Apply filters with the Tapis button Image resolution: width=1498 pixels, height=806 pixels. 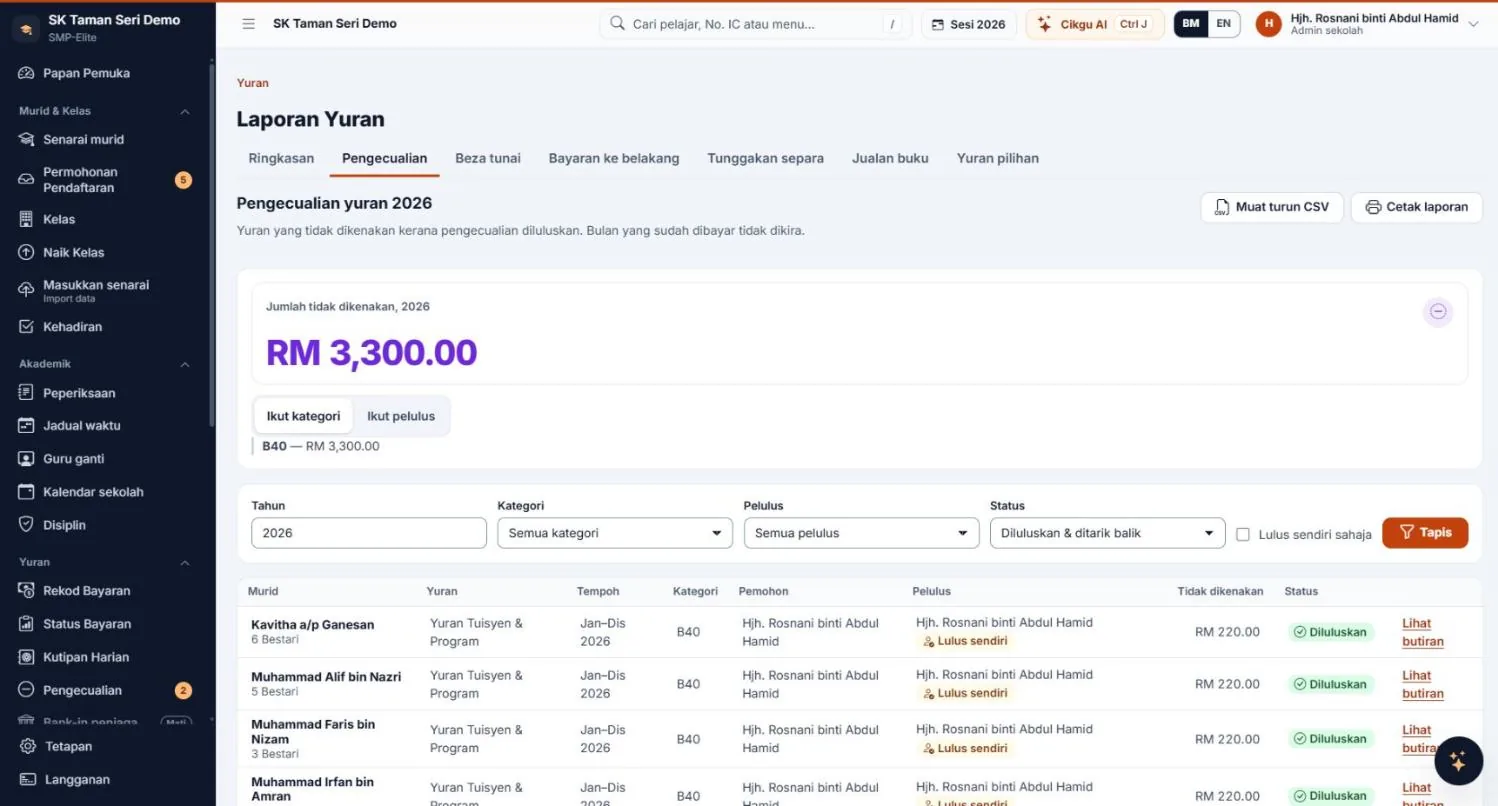(1425, 533)
